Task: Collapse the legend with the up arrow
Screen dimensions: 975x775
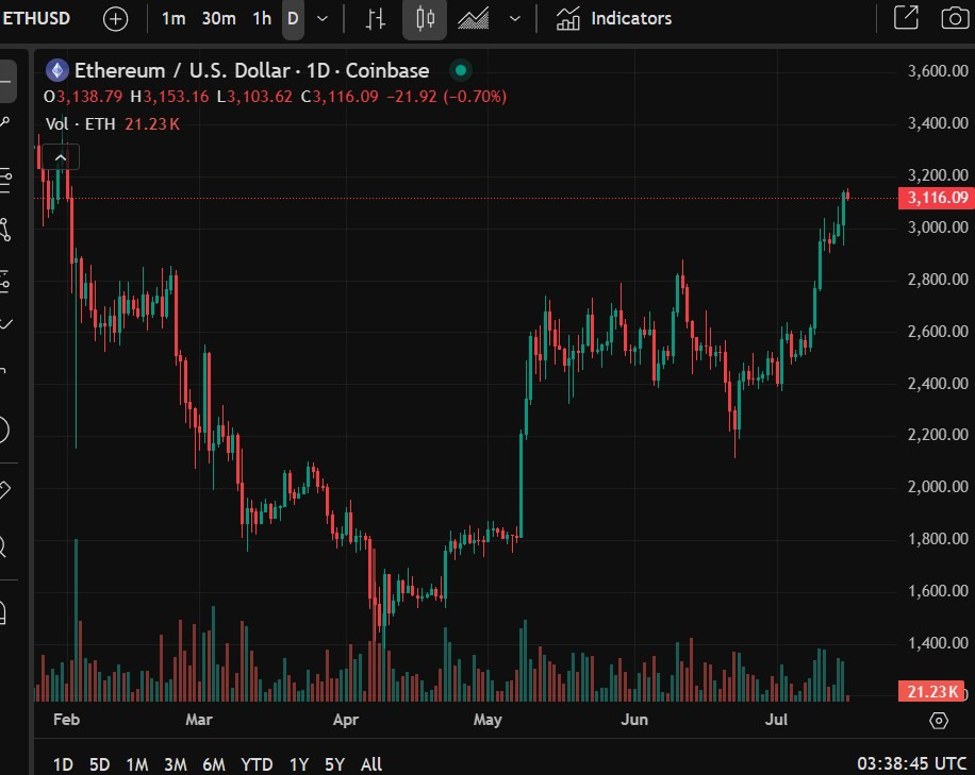Action: [x=60, y=157]
